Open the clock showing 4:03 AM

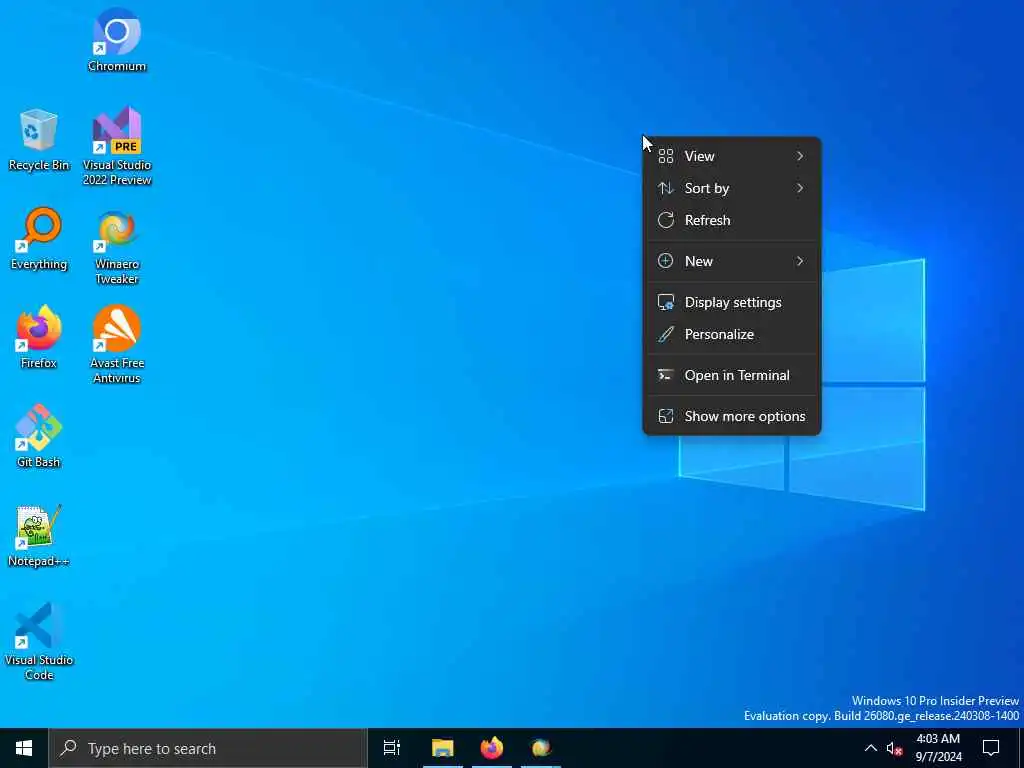pos(938,748)
